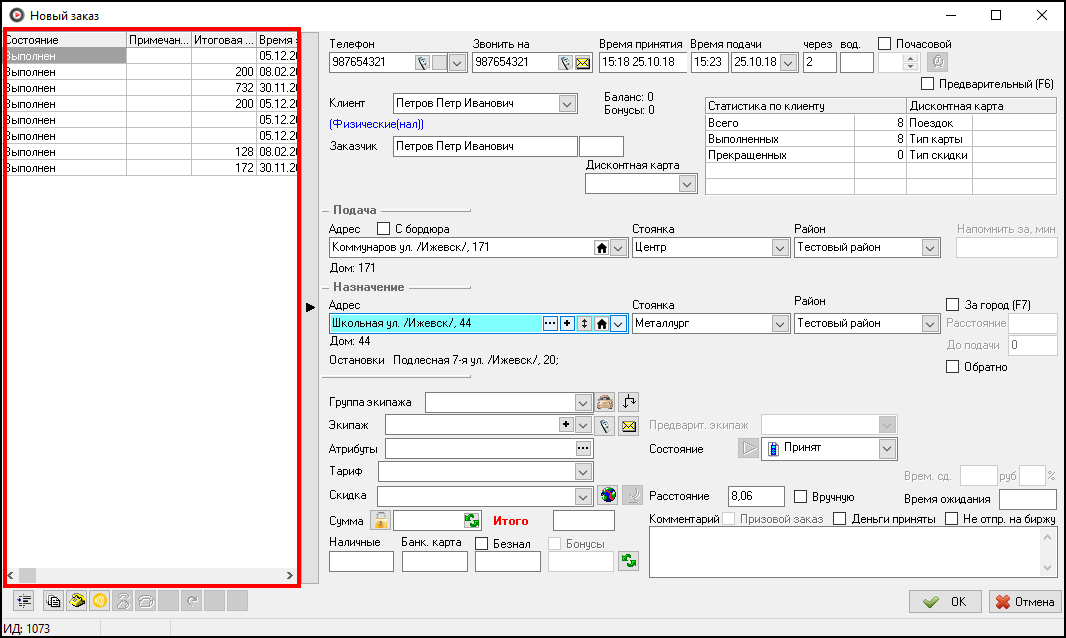Click the yellow telephone icon in bottom toolbar

coord(77,601)
